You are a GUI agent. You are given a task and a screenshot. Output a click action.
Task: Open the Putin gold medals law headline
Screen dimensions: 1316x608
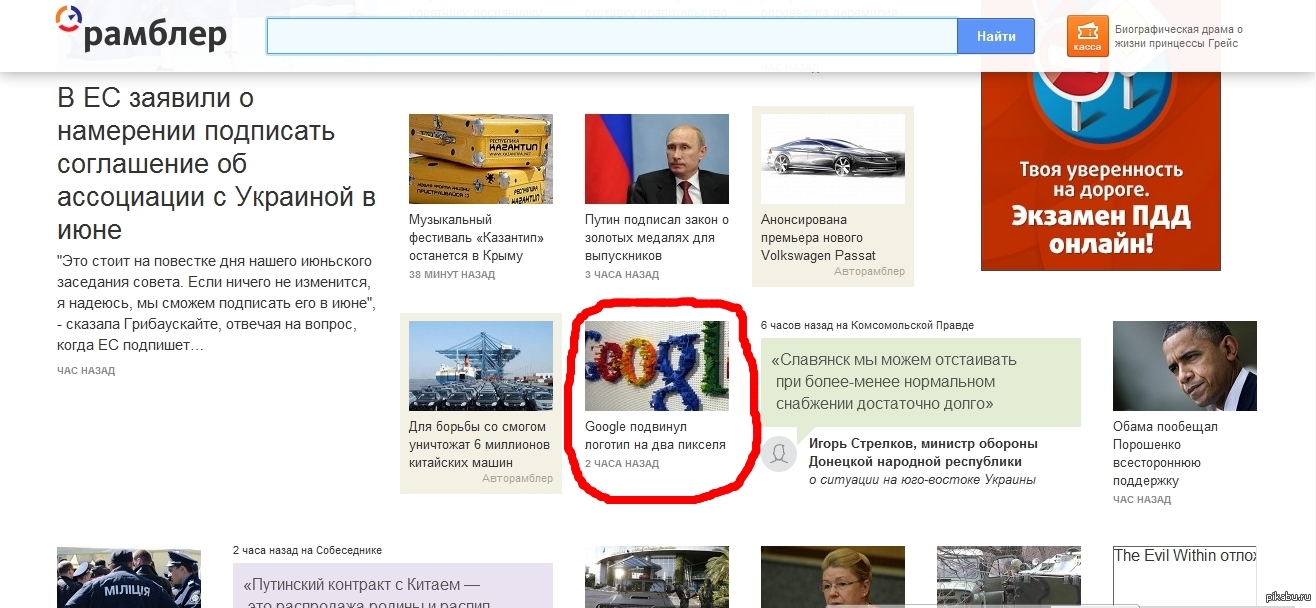tap(657, 237)
